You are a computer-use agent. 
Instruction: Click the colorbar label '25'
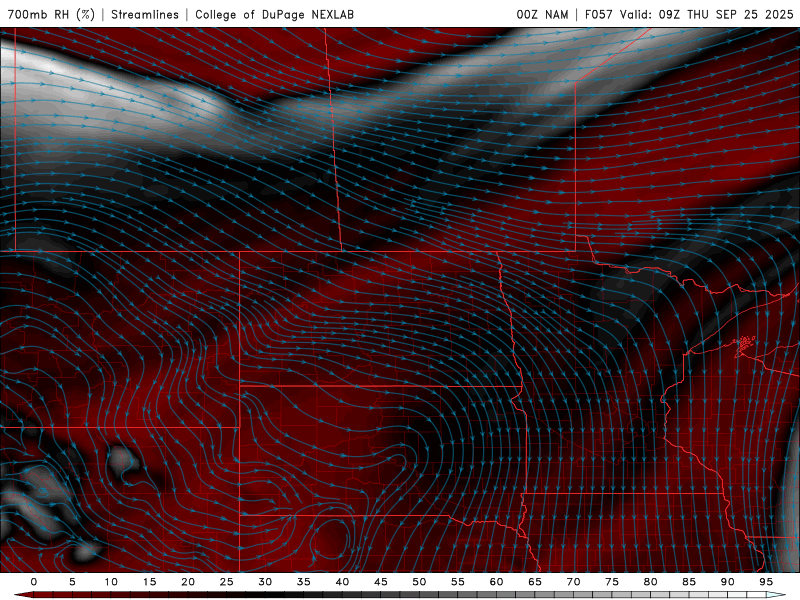click(227, 582)
